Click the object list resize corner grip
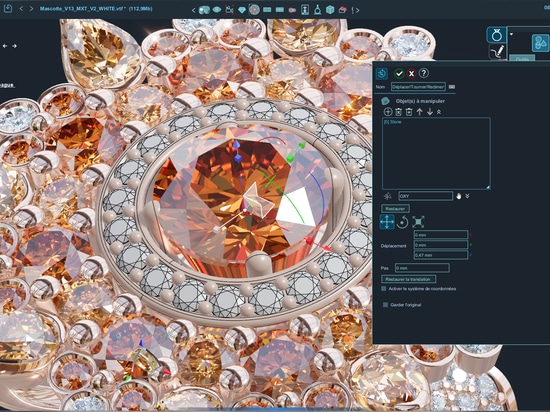Image resolution: width=550 pixels, height=412 pixels. 488,187
